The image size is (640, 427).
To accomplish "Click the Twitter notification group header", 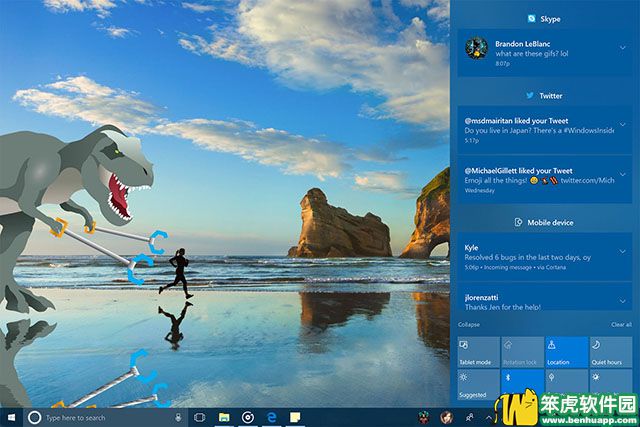I will [x=544, y=96].
